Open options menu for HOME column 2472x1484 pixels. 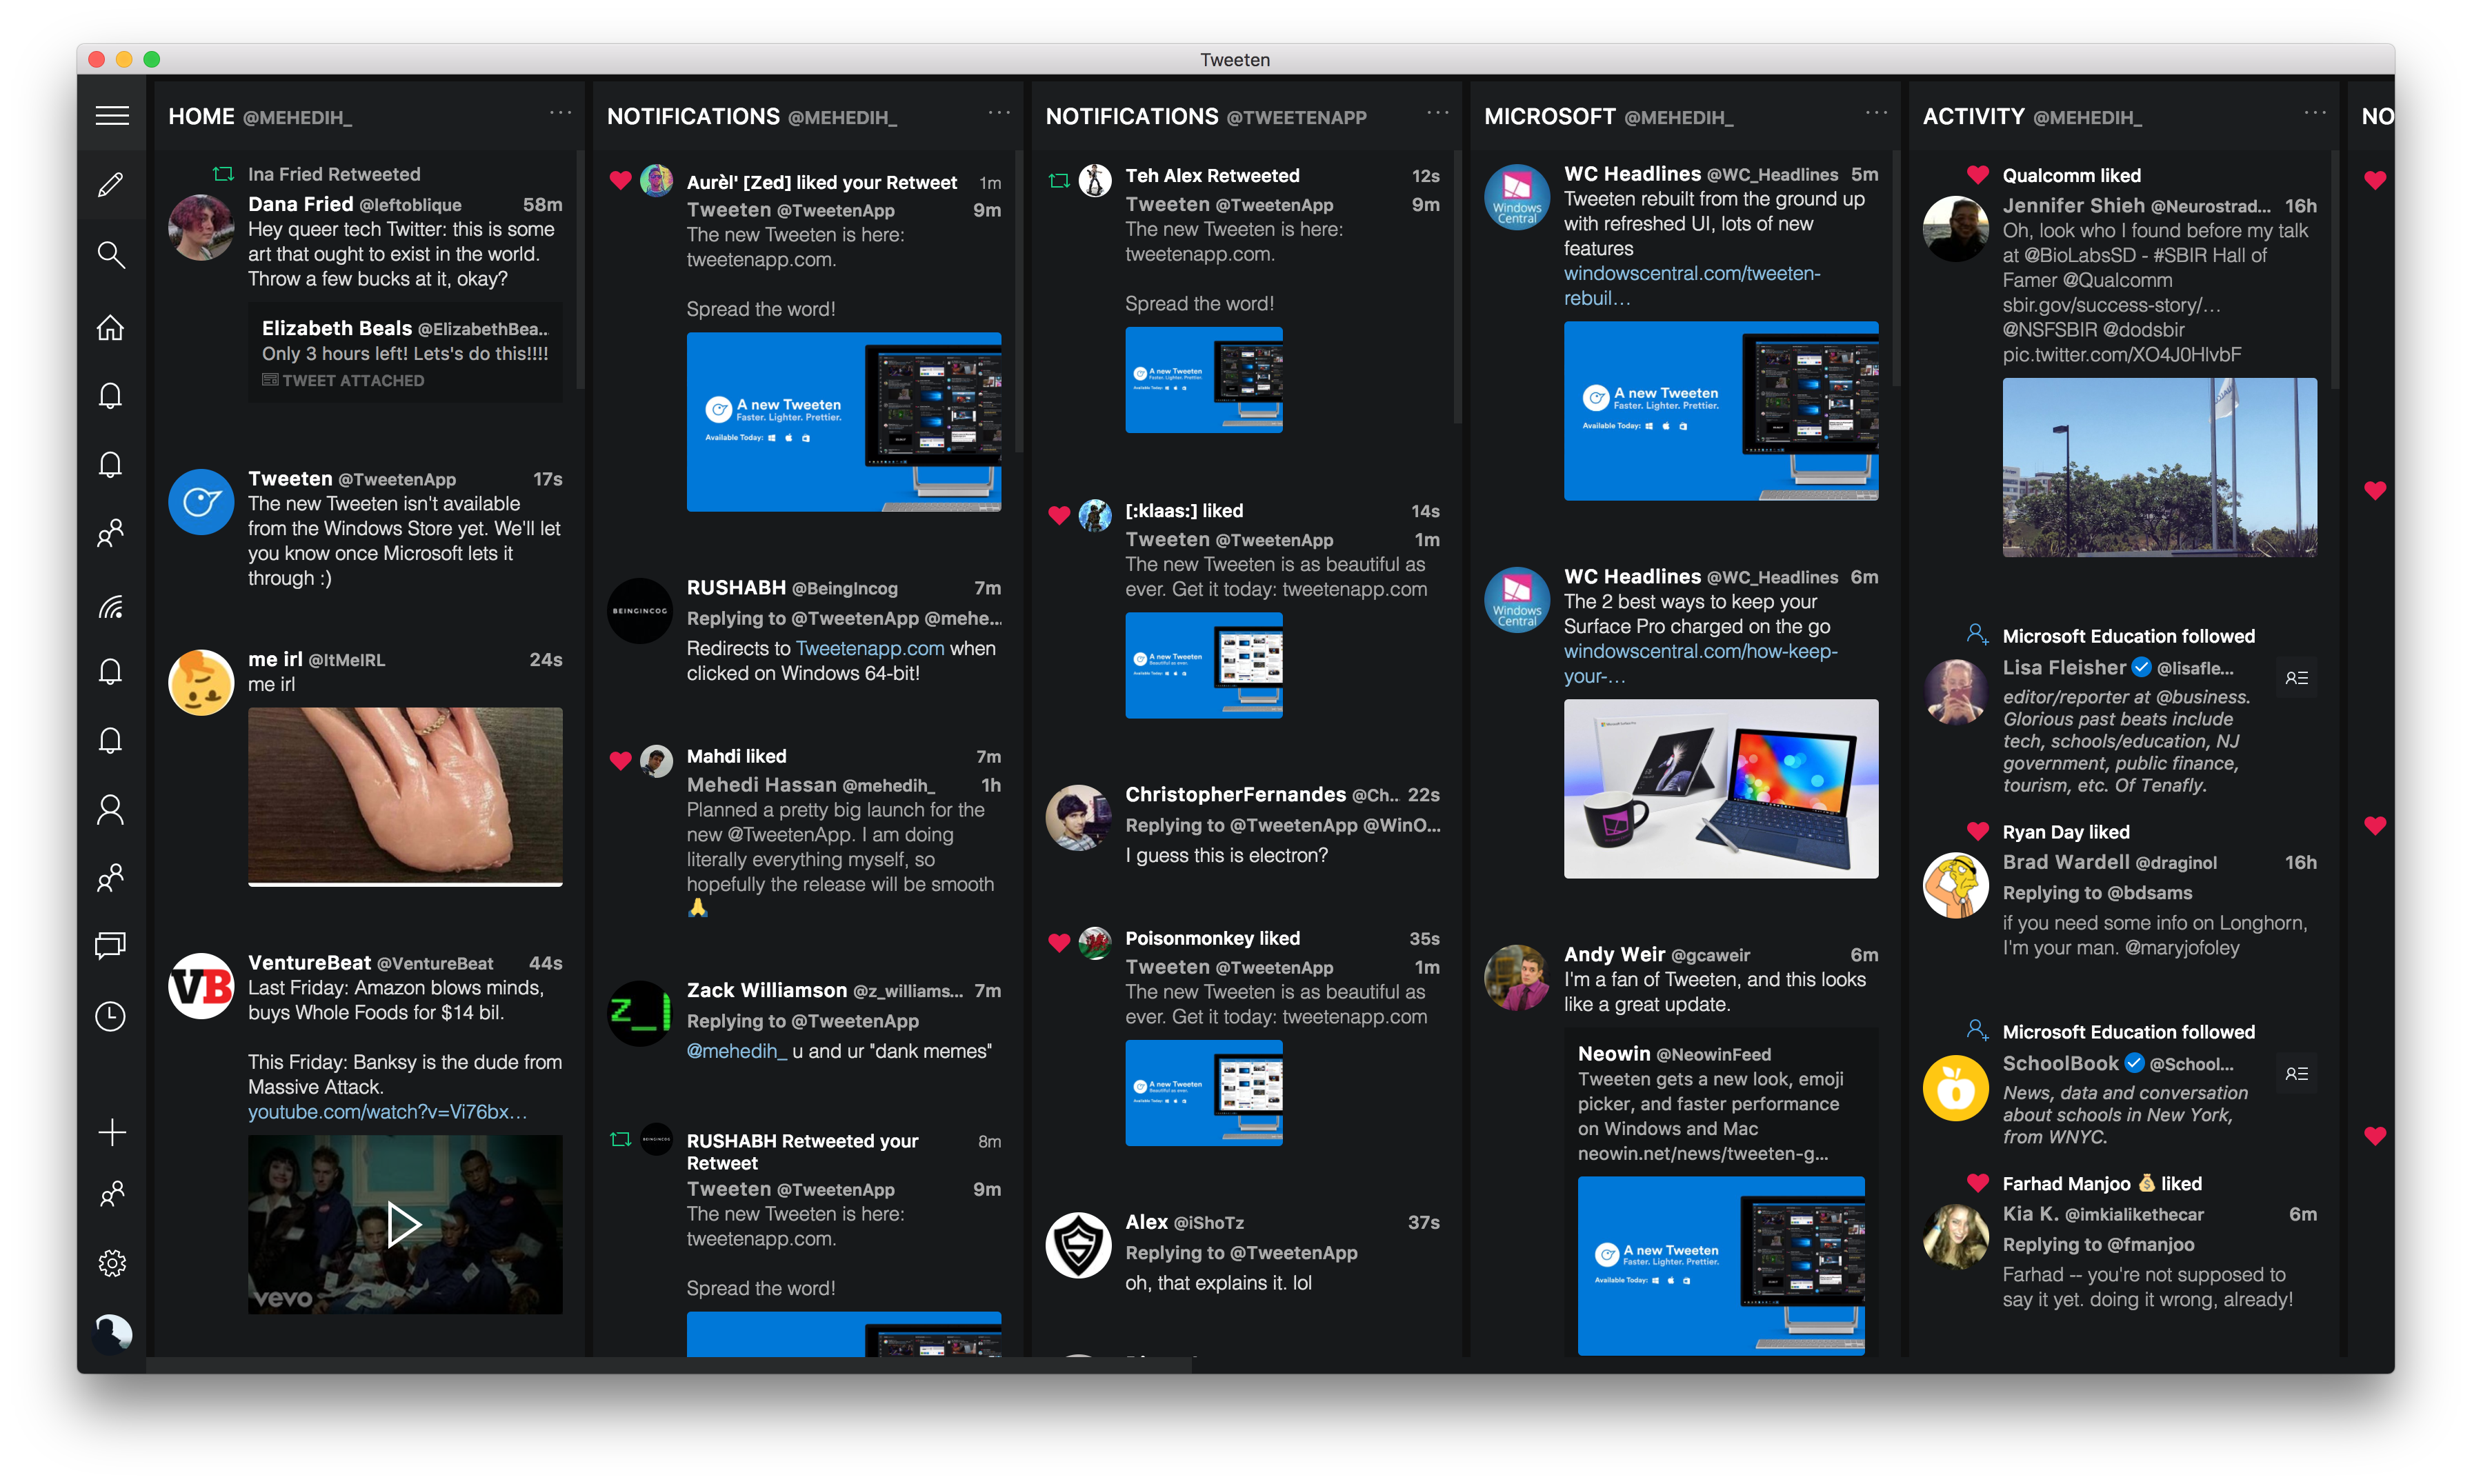click(560, 113)
